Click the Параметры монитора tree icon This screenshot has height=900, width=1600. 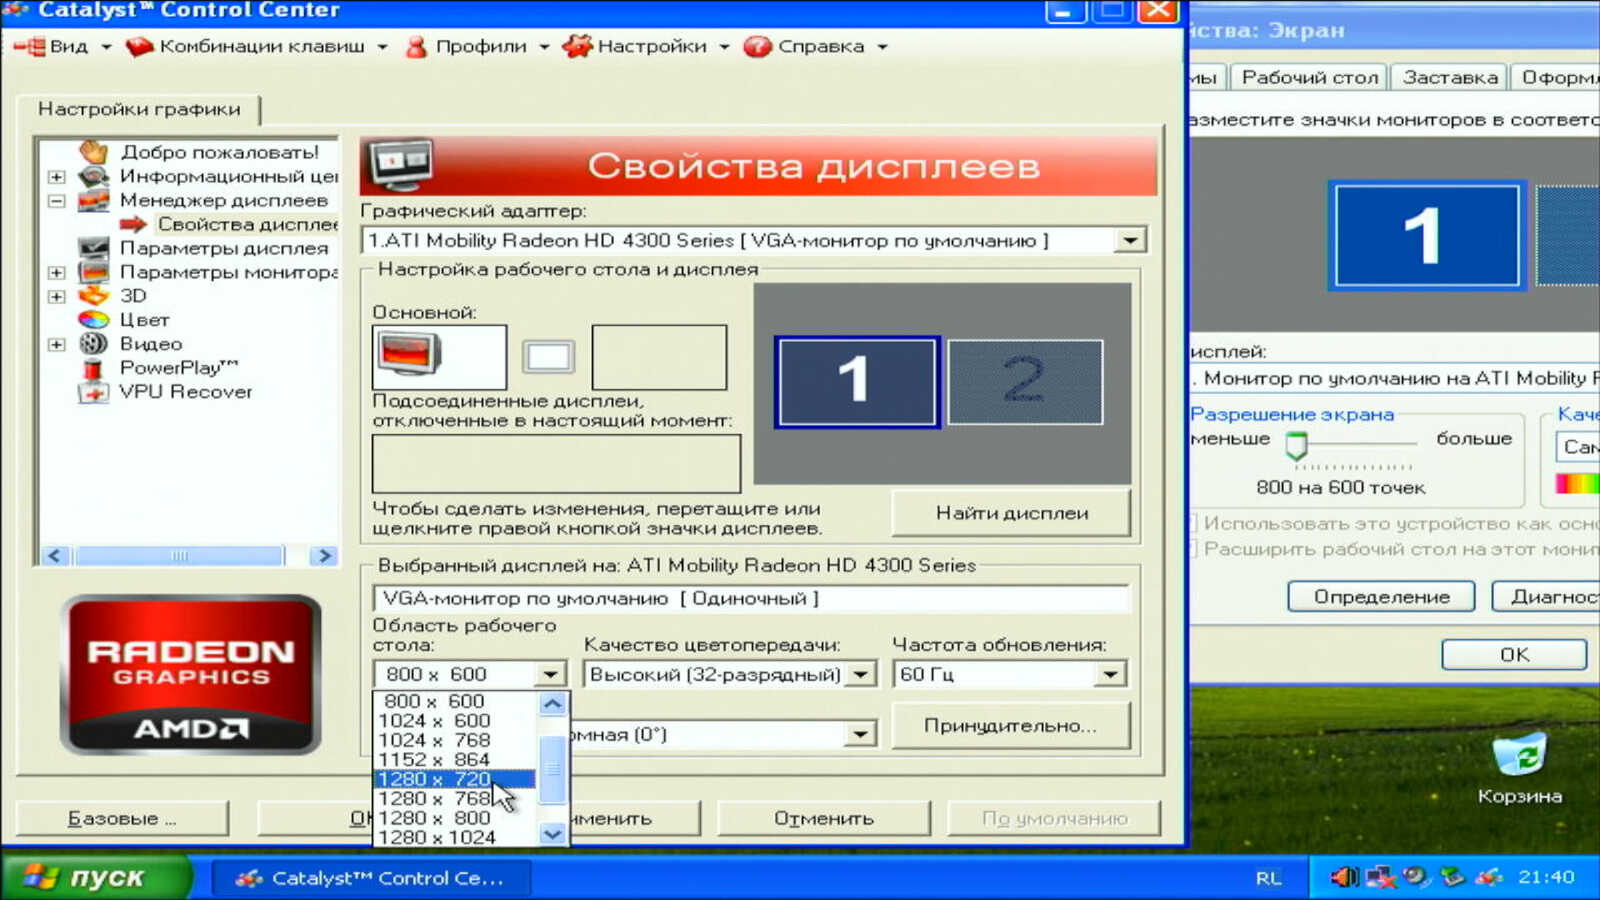[93, 272]
